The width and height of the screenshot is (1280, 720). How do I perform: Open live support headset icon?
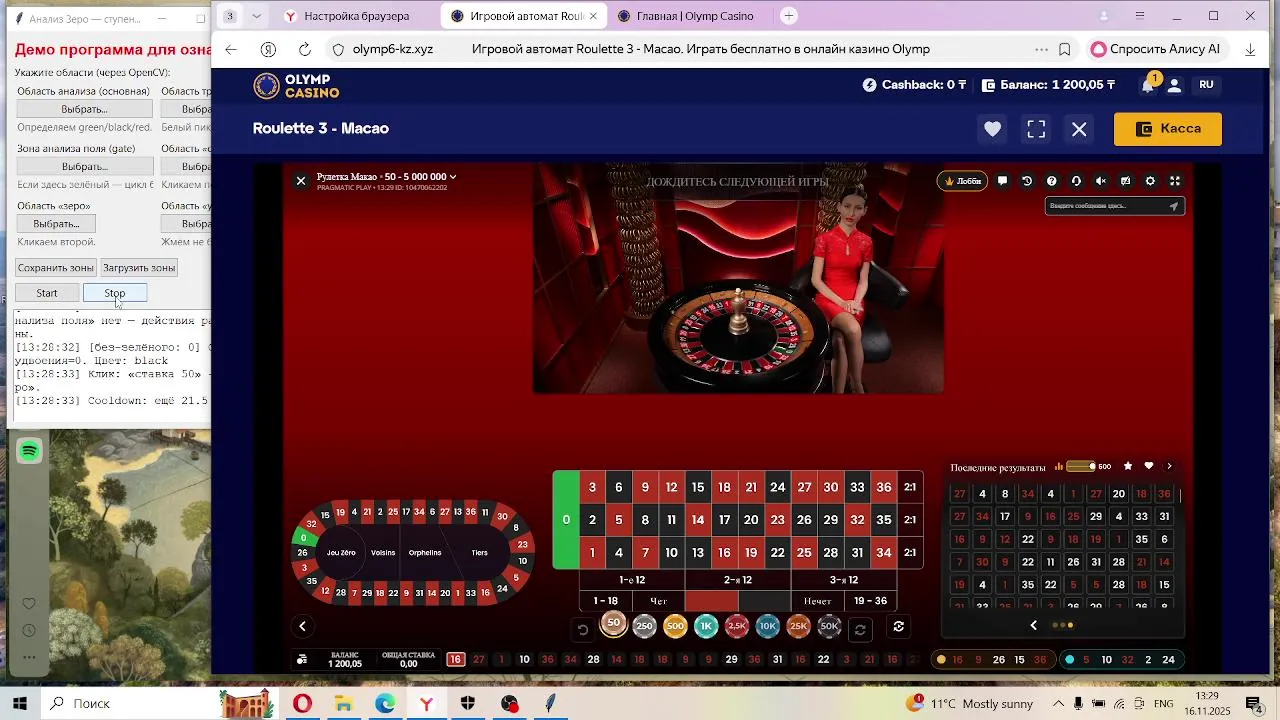[x=1076, y=181]
